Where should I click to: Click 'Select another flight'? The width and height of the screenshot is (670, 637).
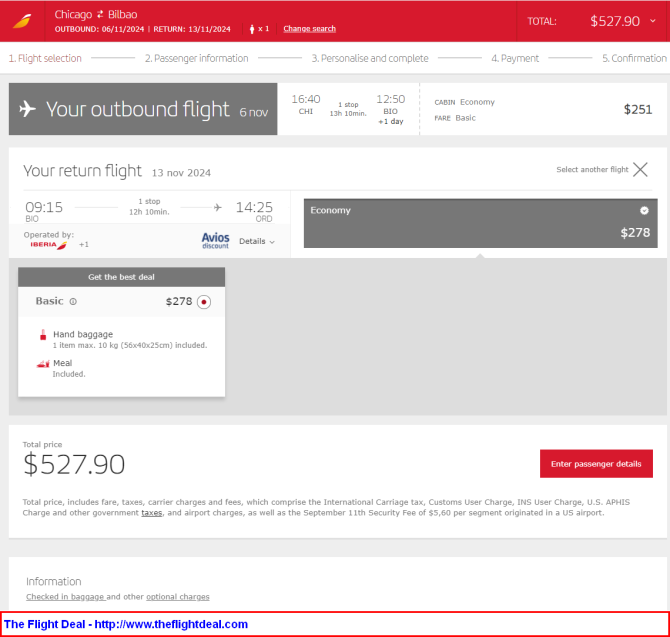[592, 170]
